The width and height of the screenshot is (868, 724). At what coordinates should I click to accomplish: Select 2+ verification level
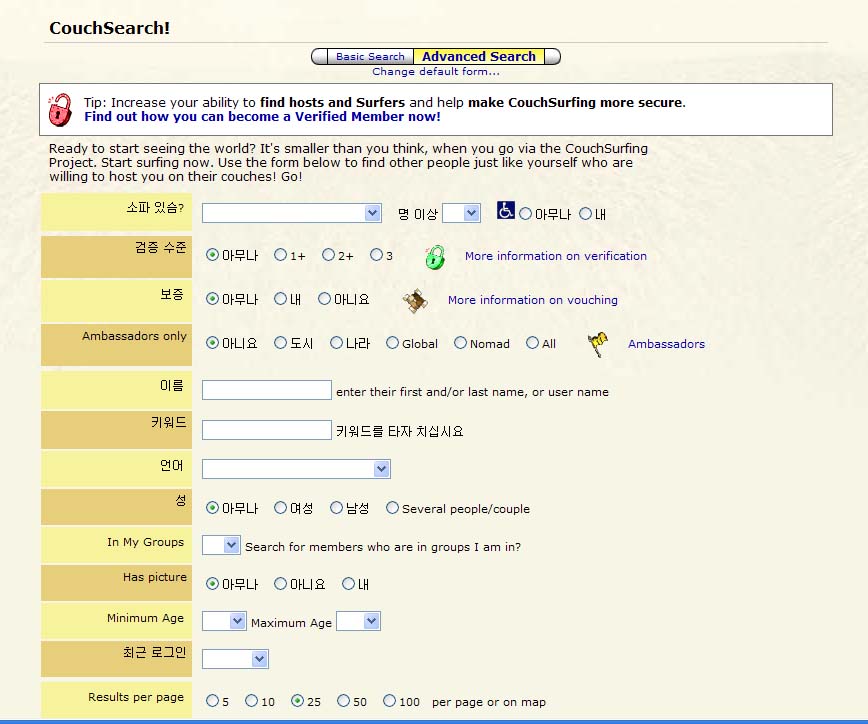pyautogui.click(x=328, y=255)
